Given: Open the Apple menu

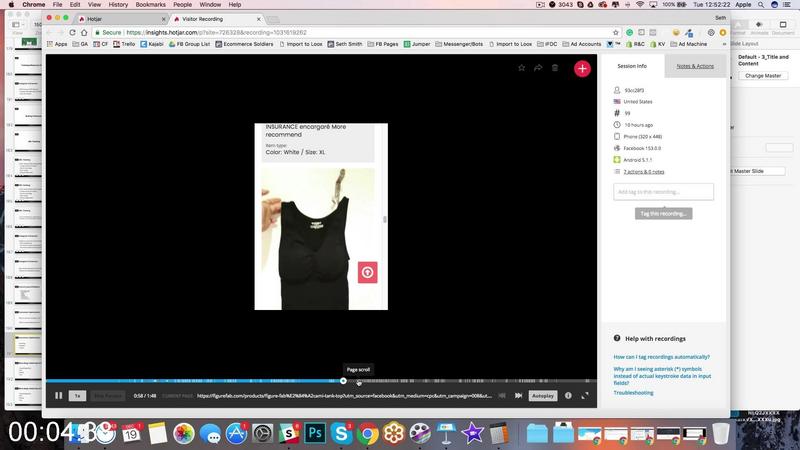Looking at the screenshot, I should [11, 4].
